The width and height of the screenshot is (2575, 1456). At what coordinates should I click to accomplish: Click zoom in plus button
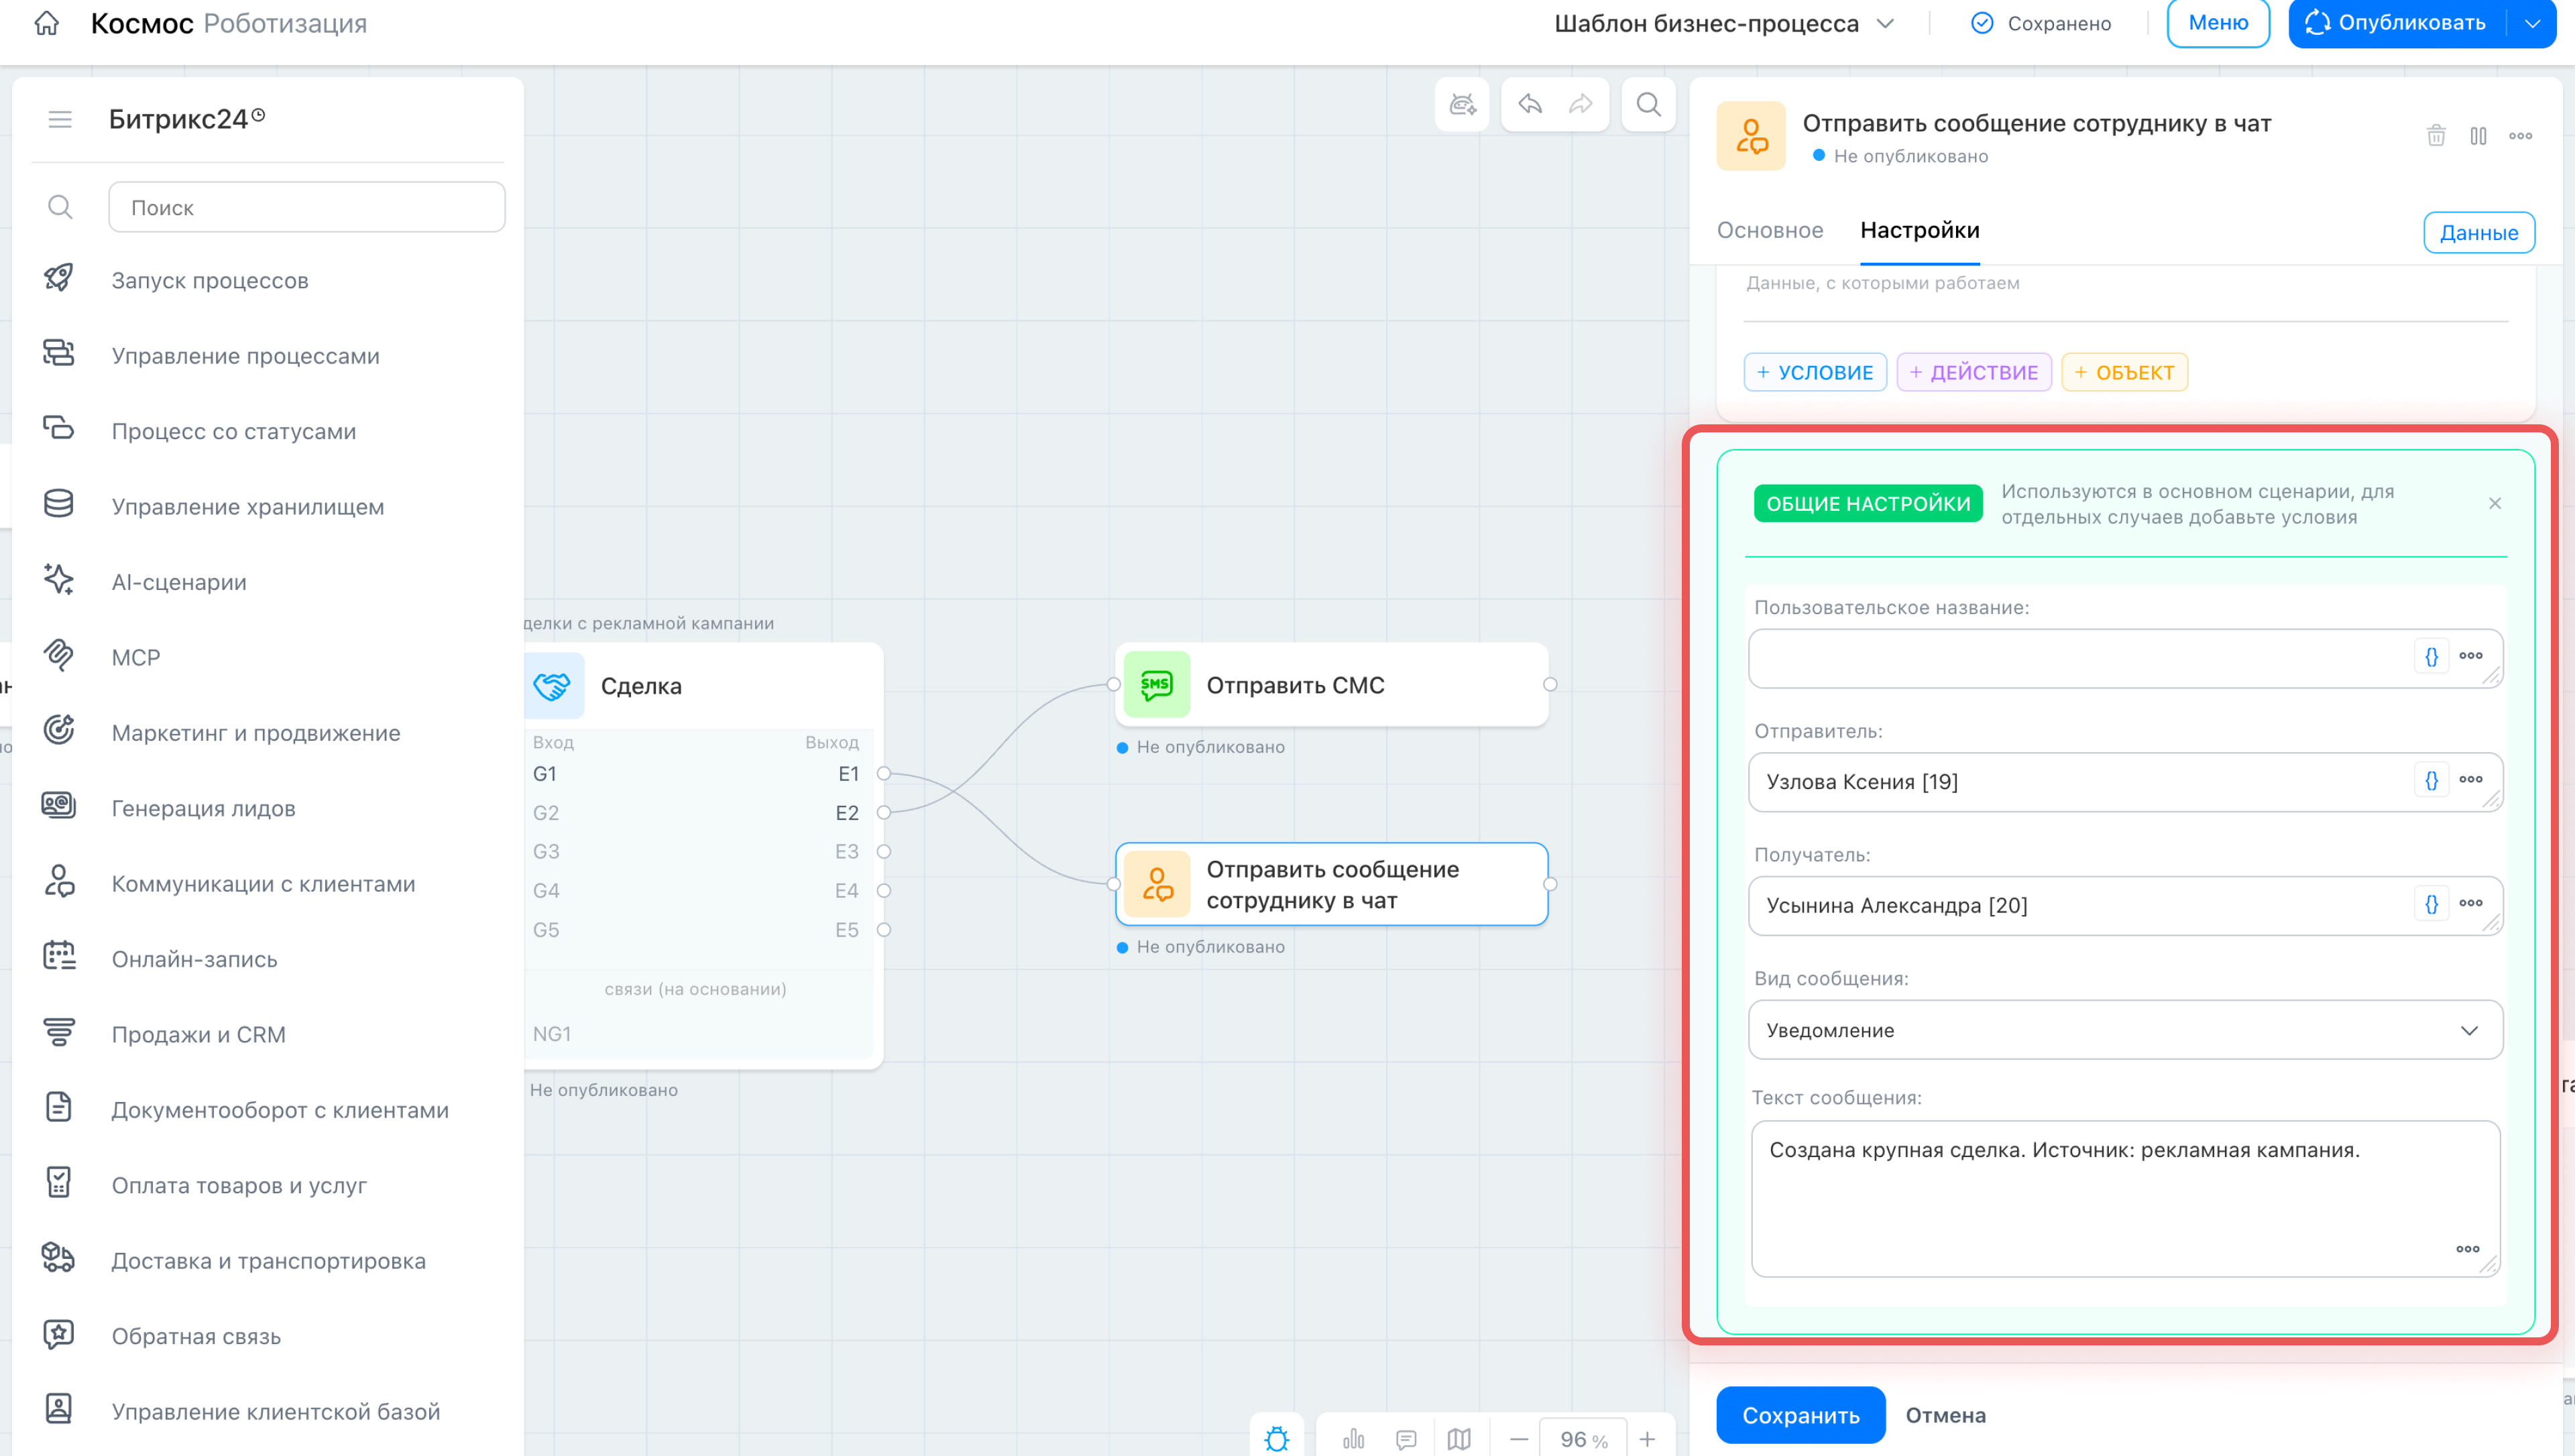click(x=1647, y=1439)
